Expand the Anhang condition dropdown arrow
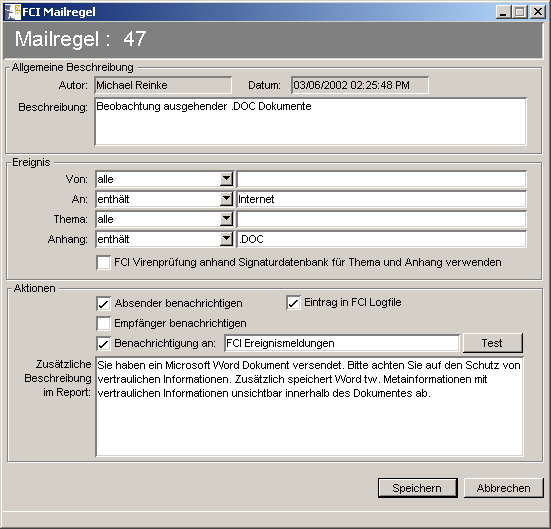Image resolution: width=551 pixels, height=529 pixels. 227,239
